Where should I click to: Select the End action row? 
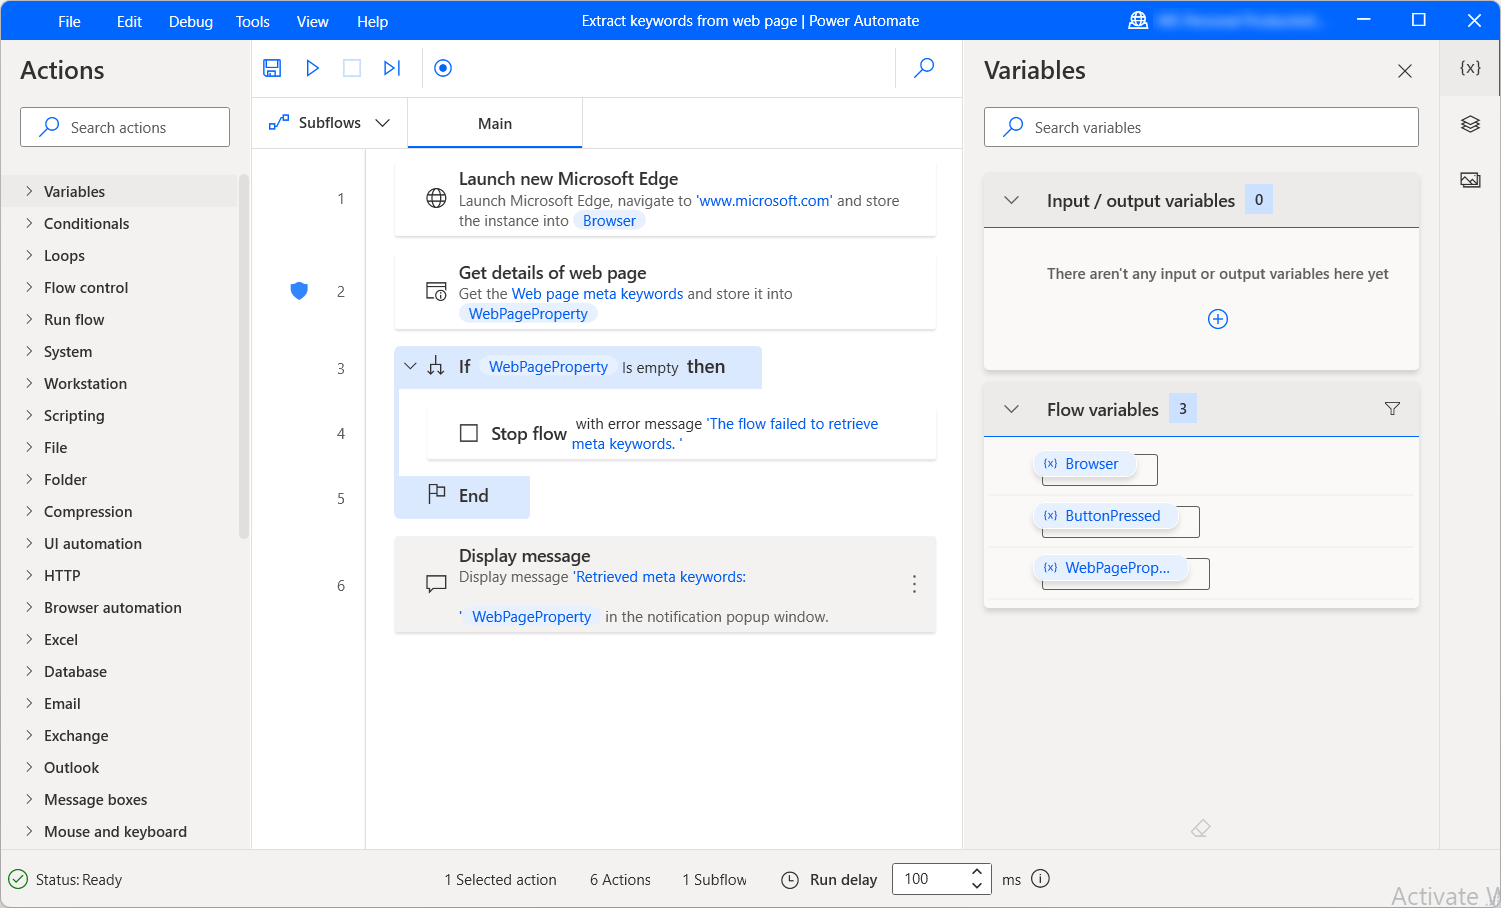tap(462, 497)
